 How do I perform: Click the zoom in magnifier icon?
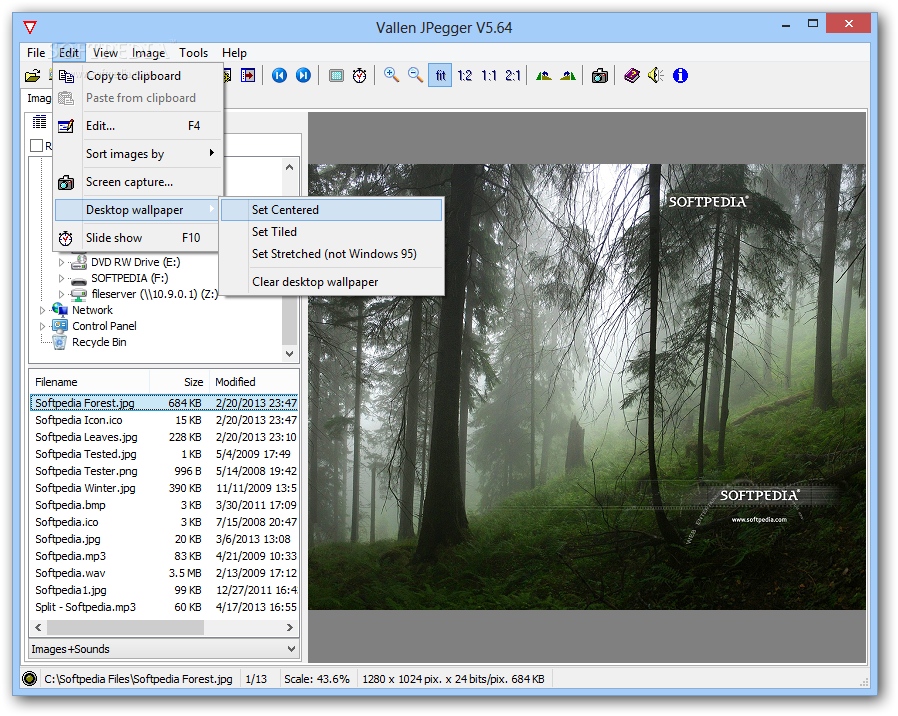392,76
